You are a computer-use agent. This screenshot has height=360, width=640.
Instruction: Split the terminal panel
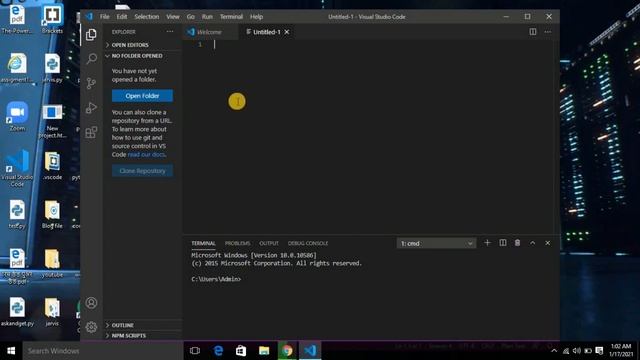[x=502, y=243]
